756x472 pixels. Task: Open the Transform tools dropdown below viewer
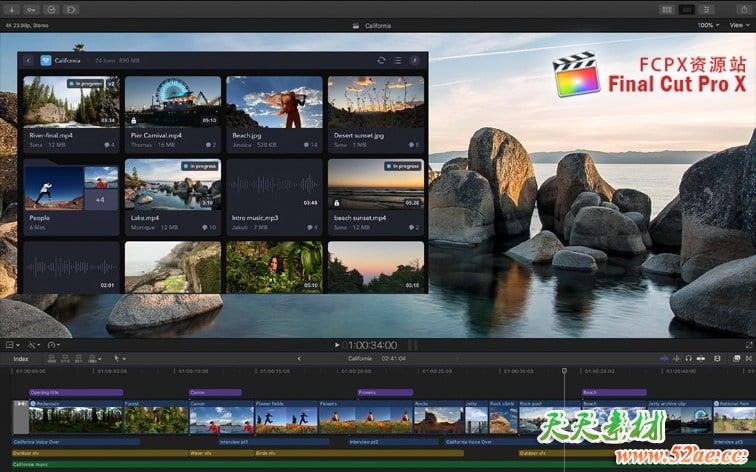pyautogui.click(x=34, y=345)
